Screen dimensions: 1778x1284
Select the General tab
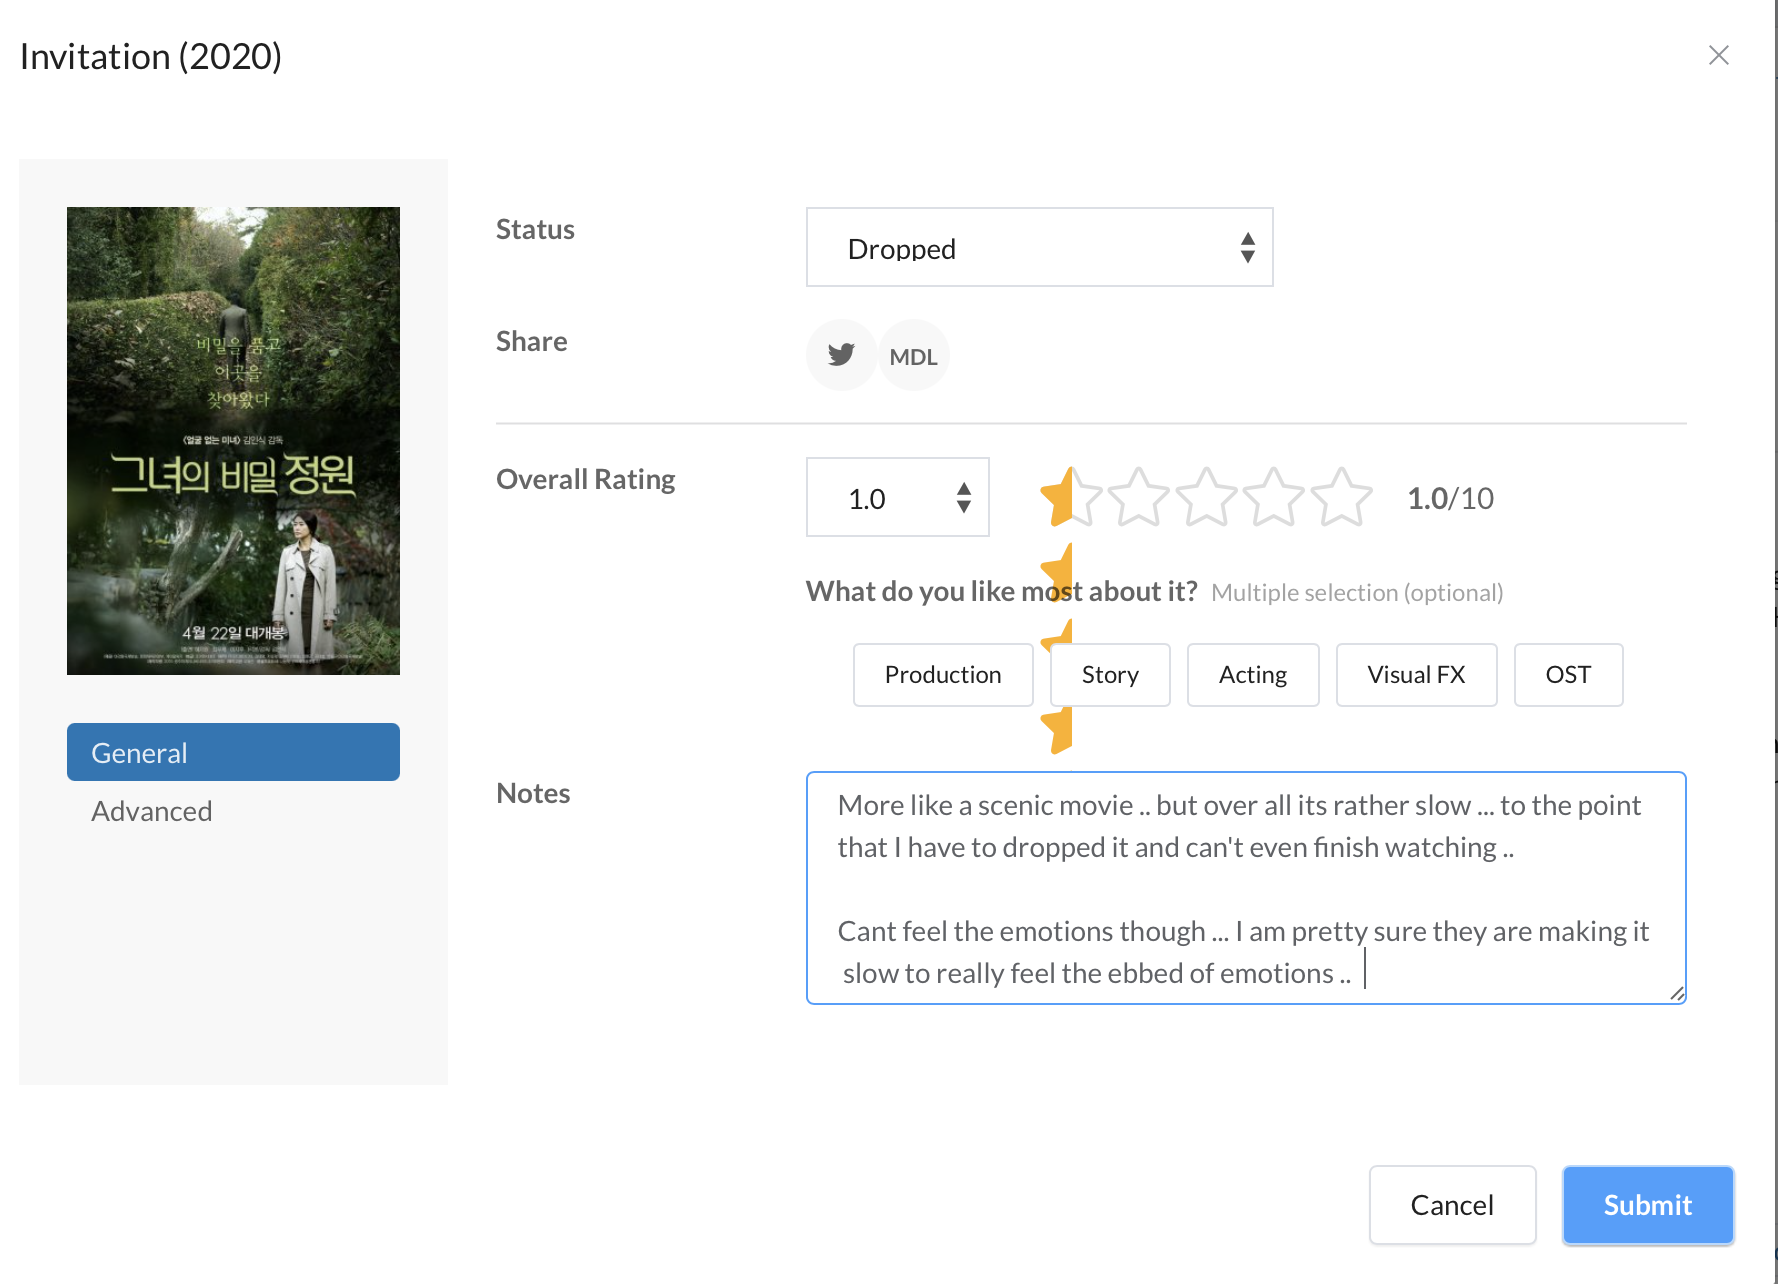click(233, 752)
